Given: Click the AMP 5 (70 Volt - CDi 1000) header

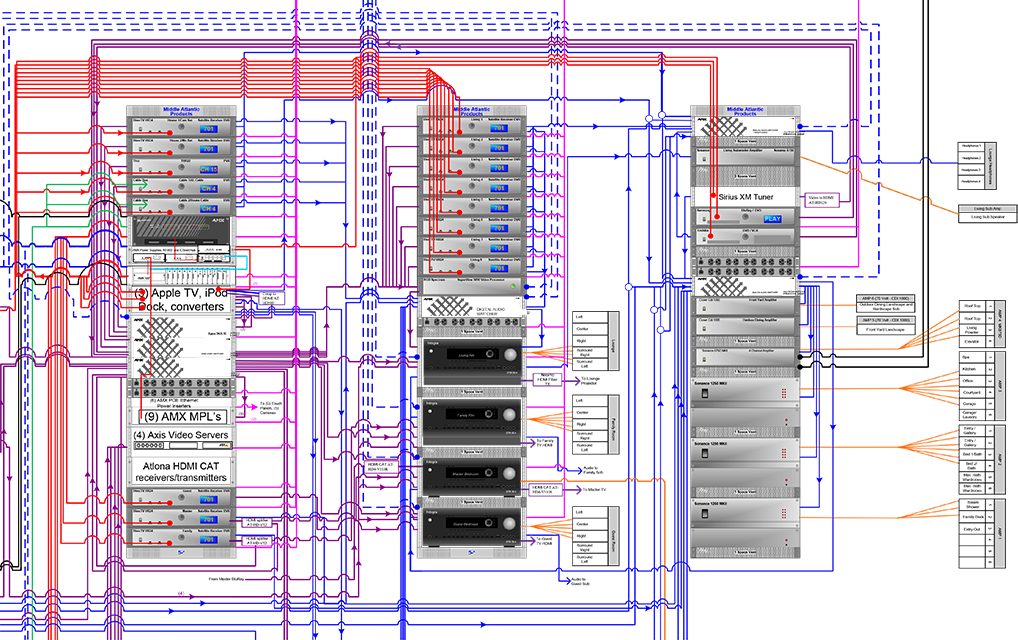Looking at the screenshot, I should pyautogui.click(x=886, y=320).
